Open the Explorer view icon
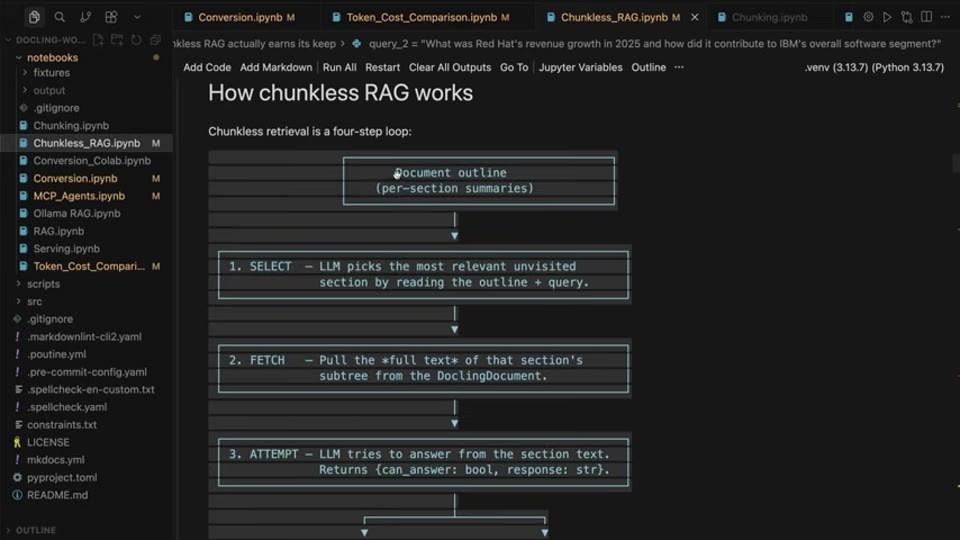 (x=34, y=17)
